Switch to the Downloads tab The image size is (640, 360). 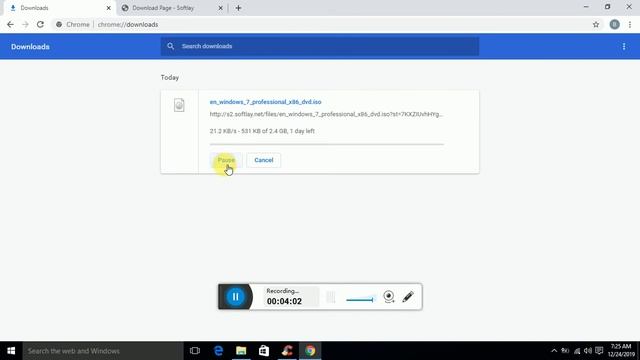click(59, 8)
